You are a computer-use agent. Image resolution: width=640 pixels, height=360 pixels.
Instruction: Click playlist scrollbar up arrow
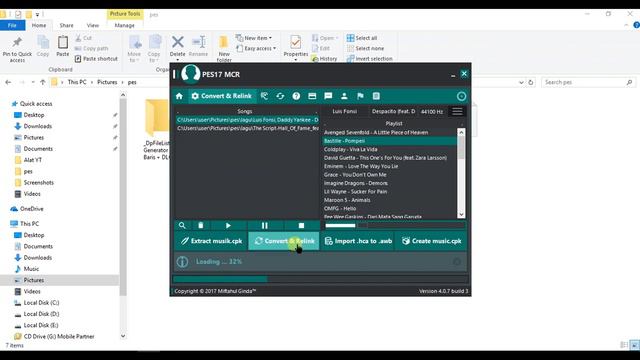[x=461, y=132]
